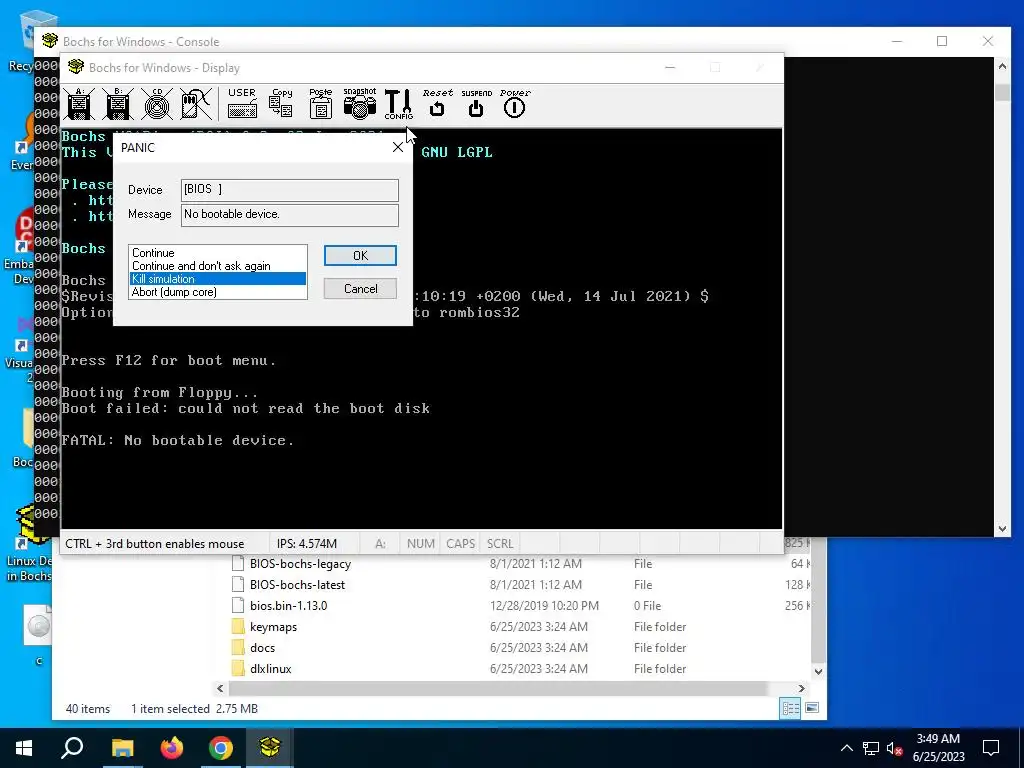Screen dimensions: 1024x768
Task: Maximize the Bochs Console window
Action: (942, 41)
